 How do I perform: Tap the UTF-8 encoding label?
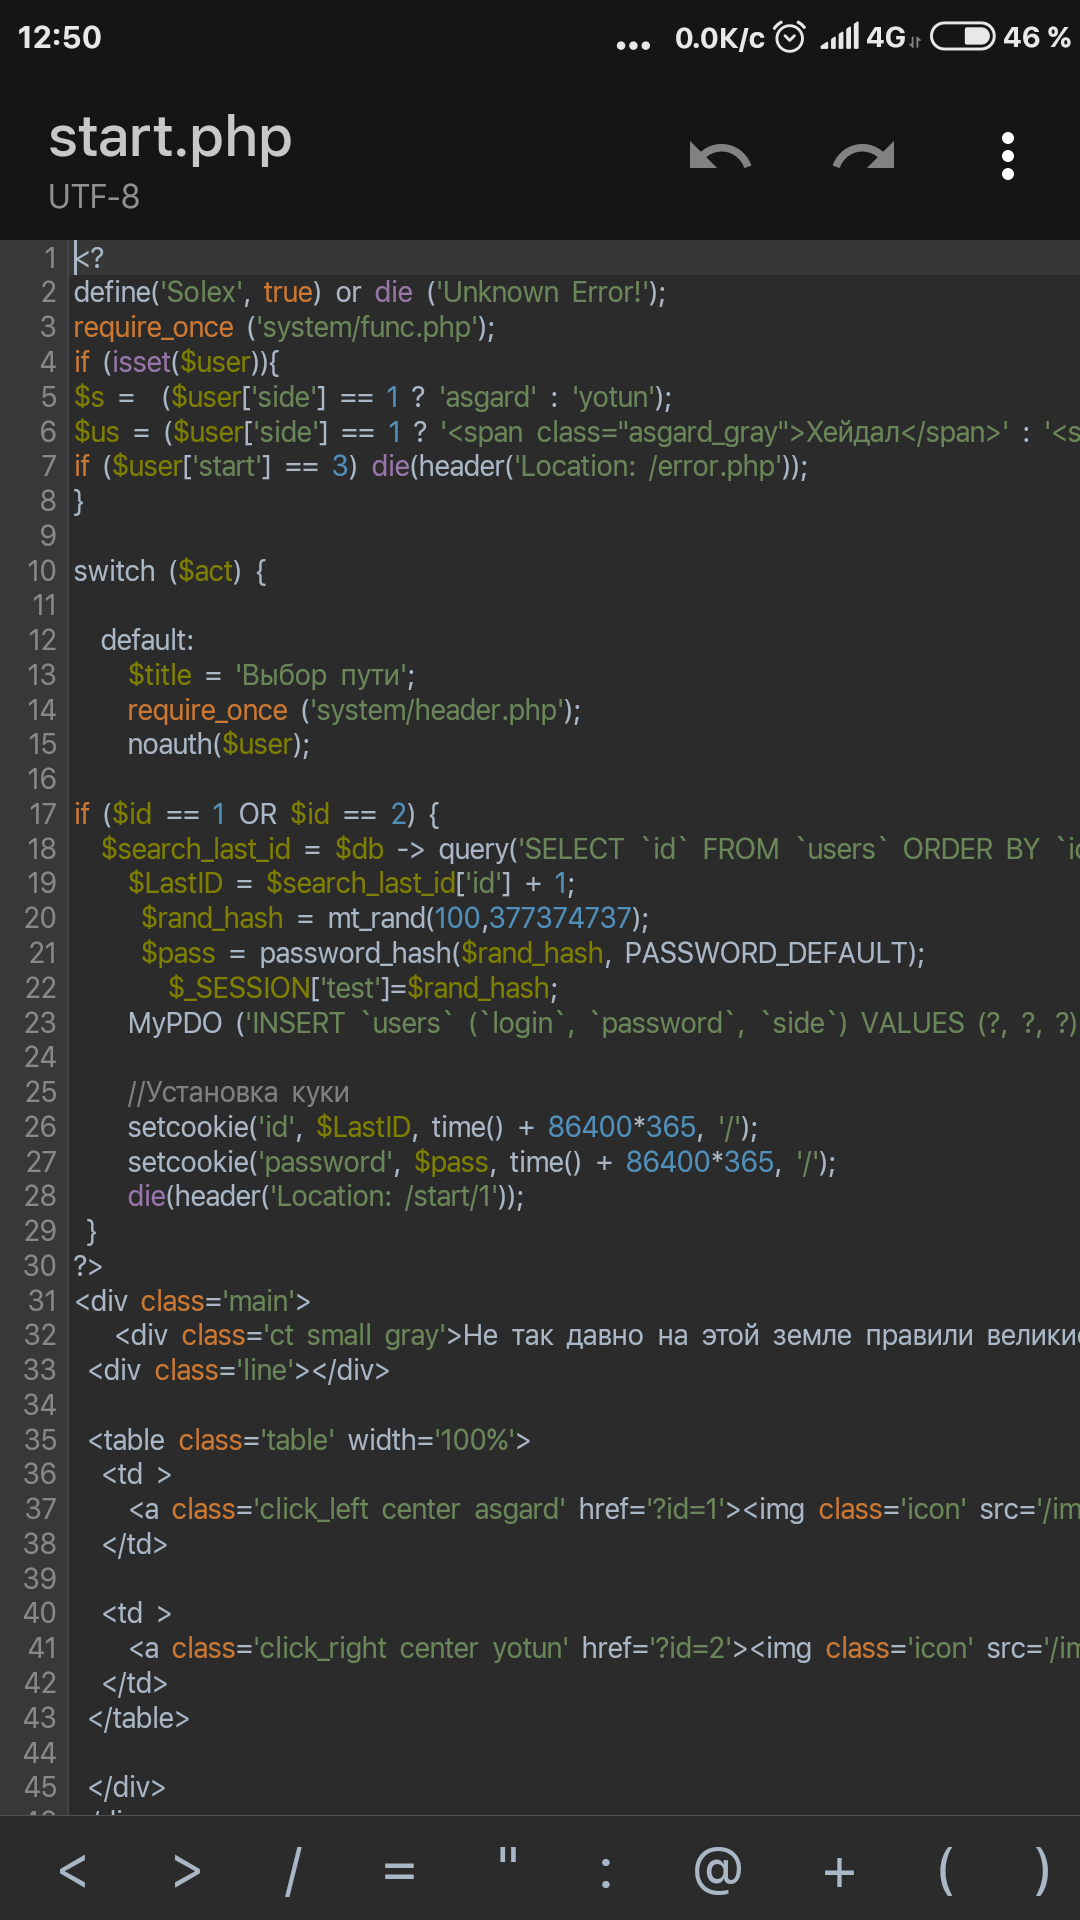coord(94,197)
